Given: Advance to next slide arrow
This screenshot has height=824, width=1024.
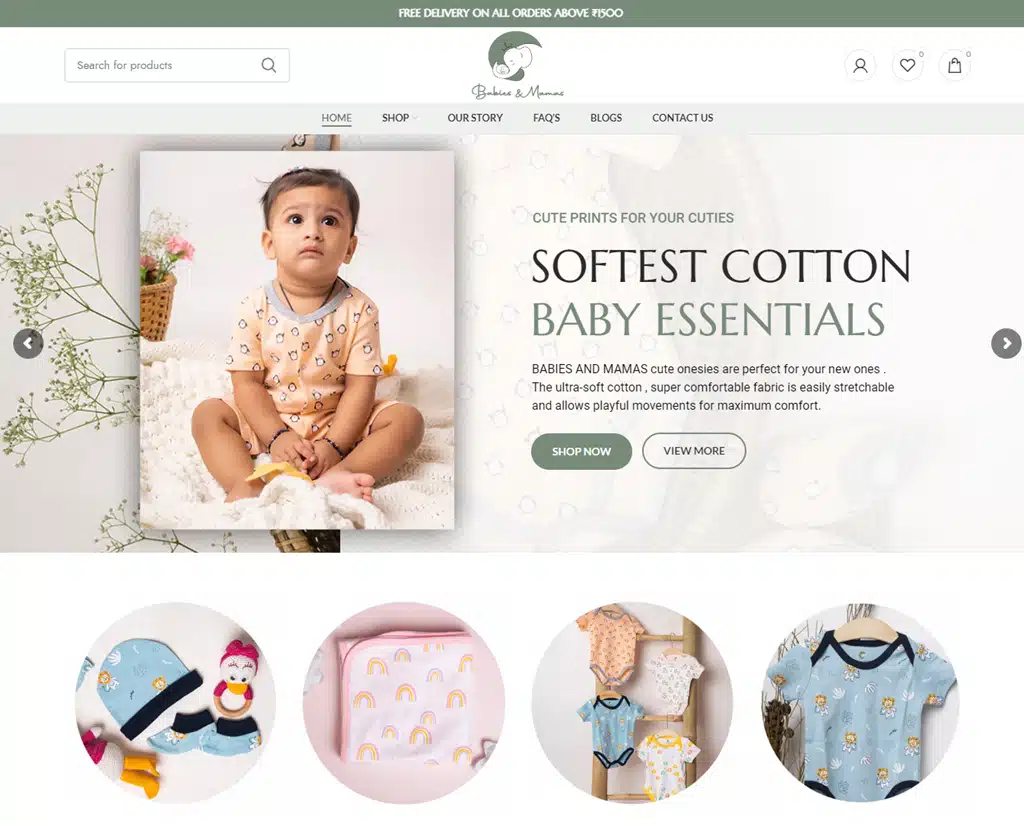Looking at the screenshot, I should click(1006, 343).
